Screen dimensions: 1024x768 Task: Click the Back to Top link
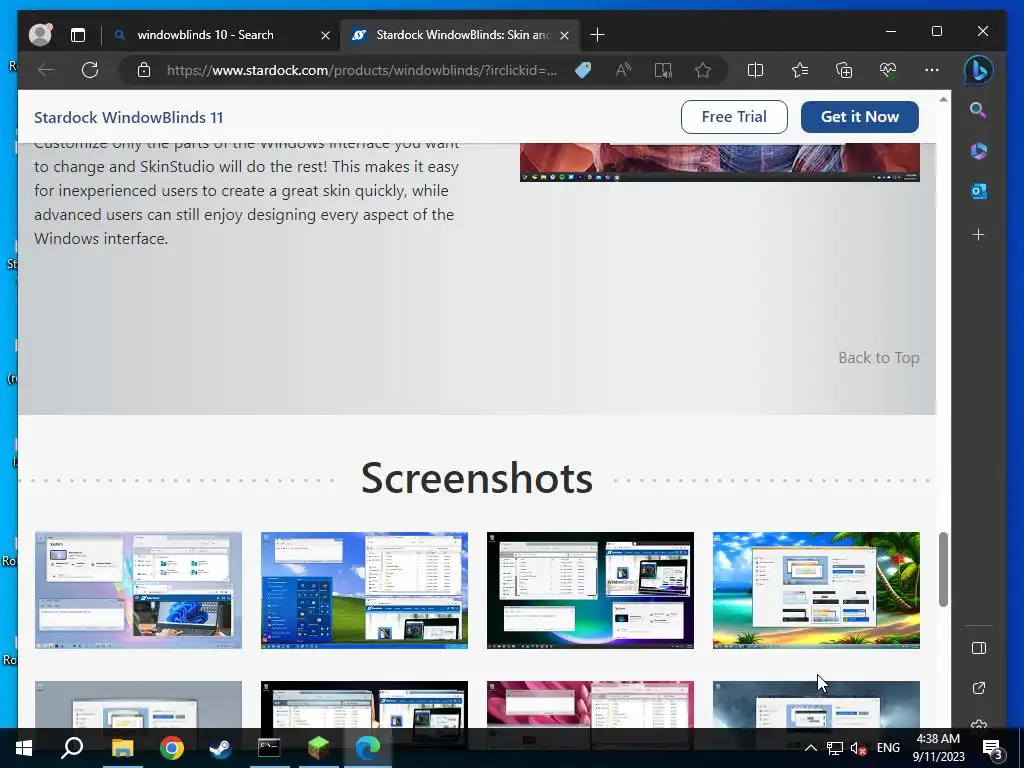(x=878, y=358)
